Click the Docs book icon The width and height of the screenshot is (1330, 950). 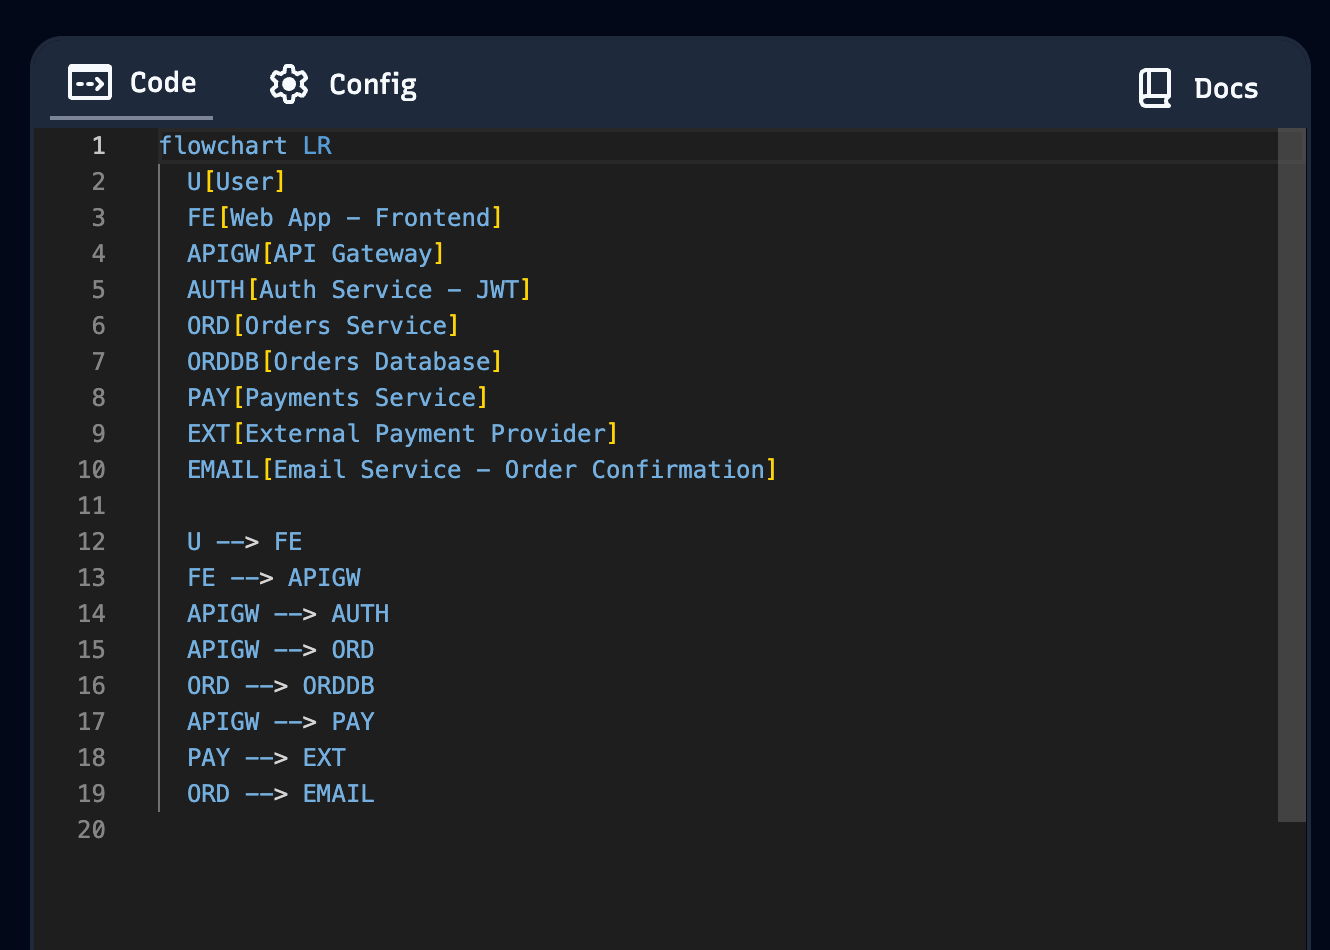pyautogui.click(x=1155, y=88)
